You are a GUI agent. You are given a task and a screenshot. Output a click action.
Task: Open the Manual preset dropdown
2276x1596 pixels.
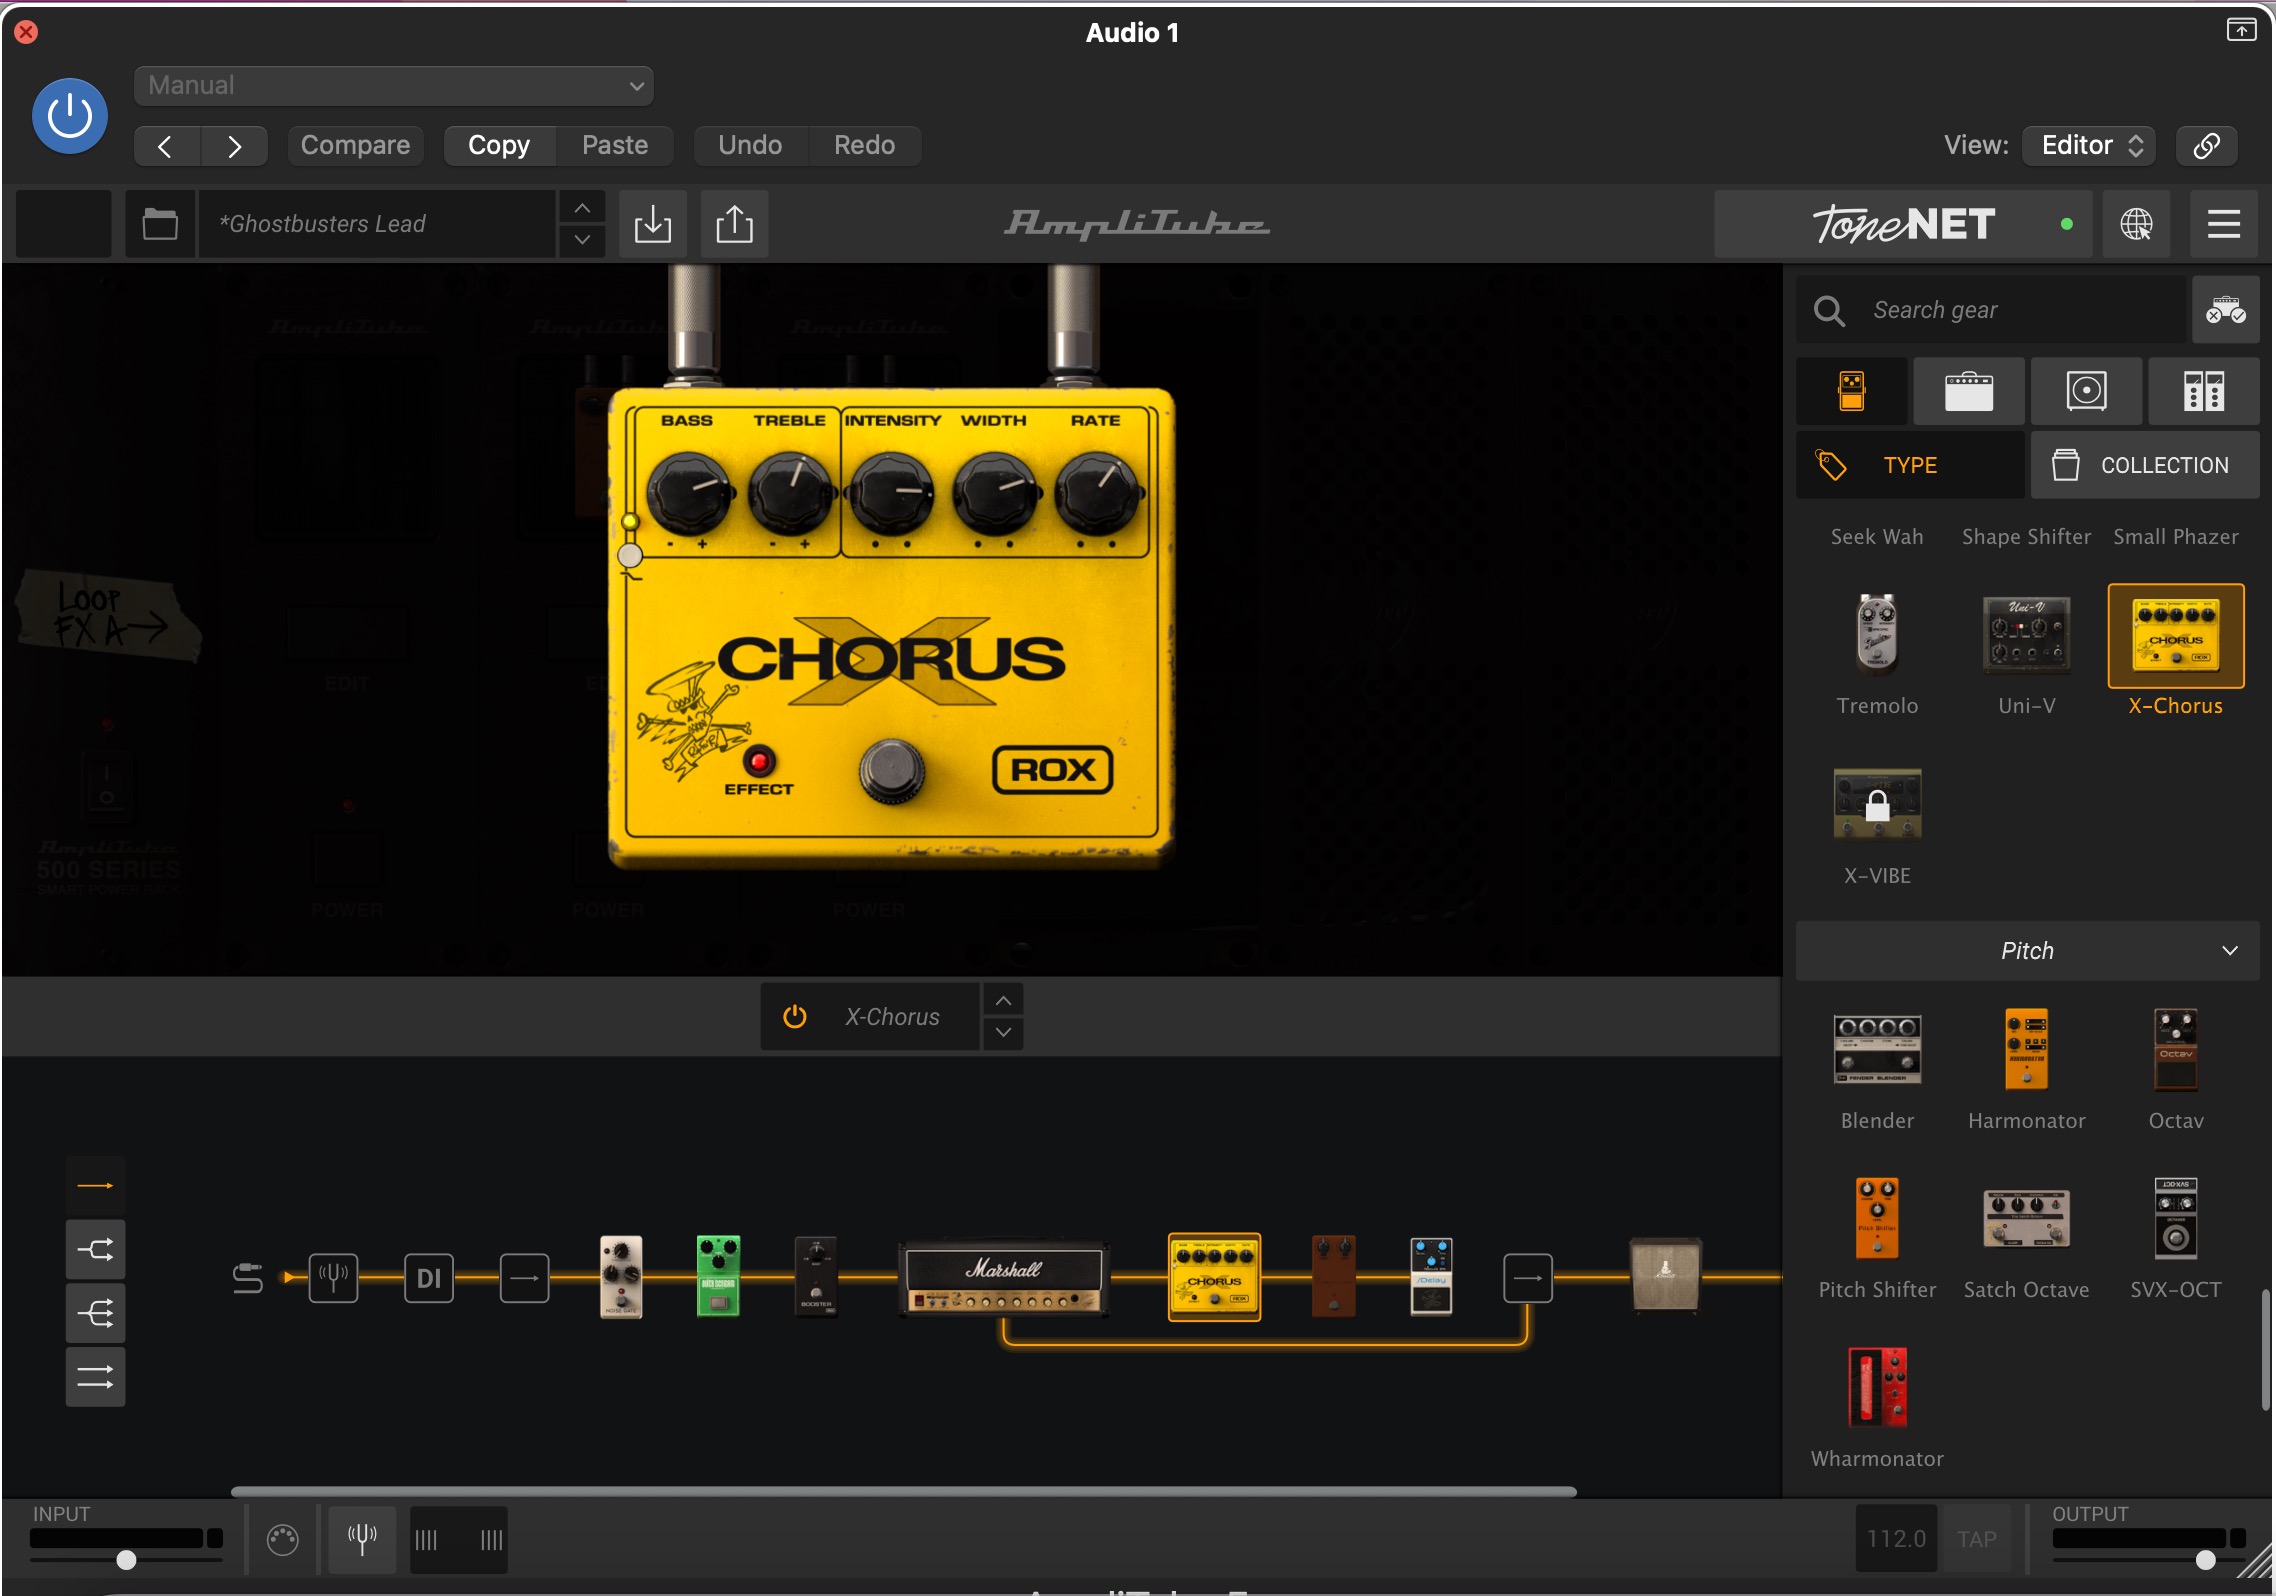pyautogui.click(x=394, y=86)
